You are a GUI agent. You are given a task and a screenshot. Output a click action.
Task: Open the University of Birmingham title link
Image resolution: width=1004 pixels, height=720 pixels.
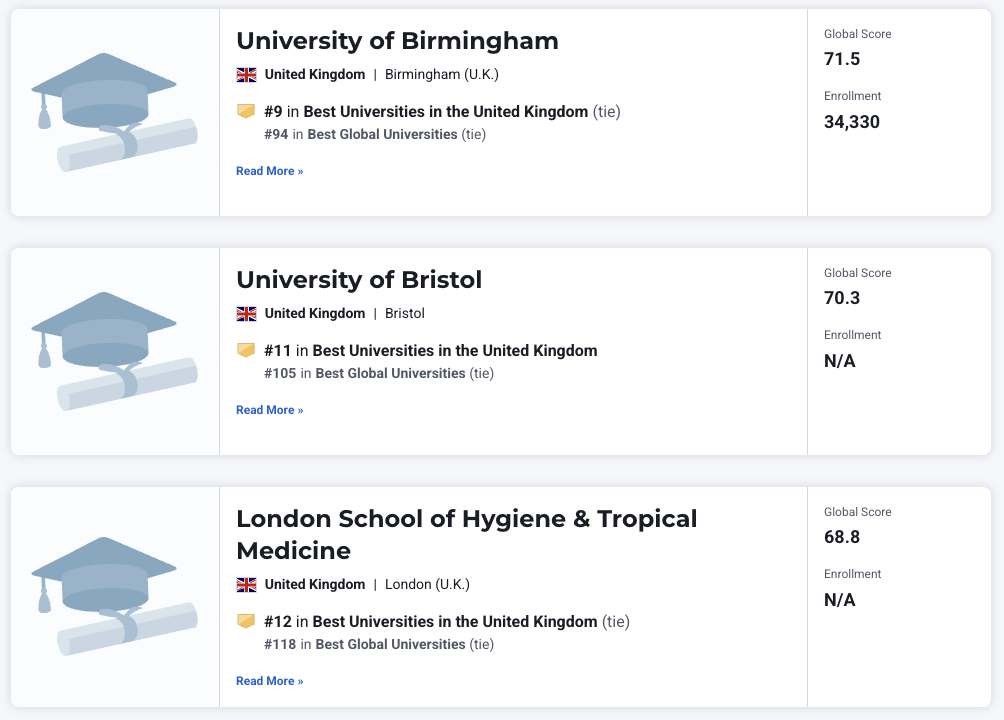[397, 41]
